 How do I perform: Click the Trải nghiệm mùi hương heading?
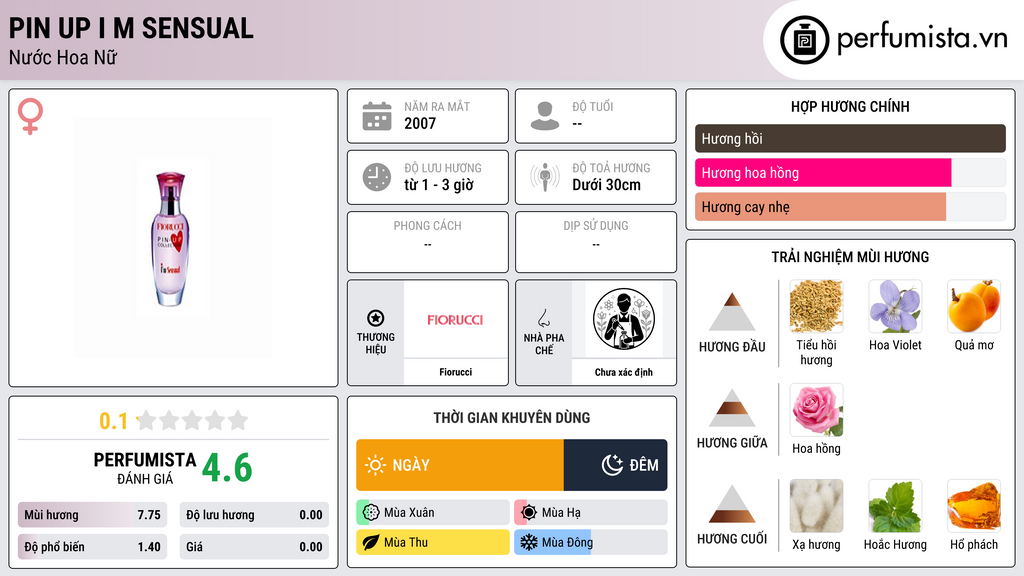[x=850, y=257]
